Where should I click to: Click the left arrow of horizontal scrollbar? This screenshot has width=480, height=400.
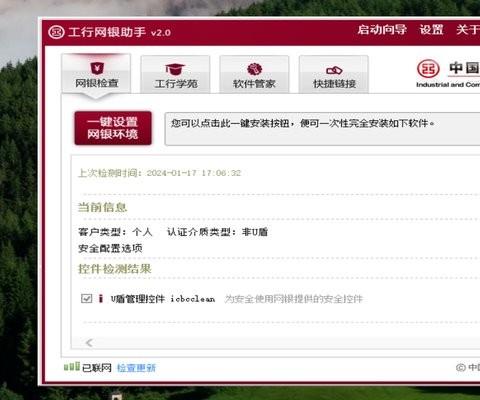pos(89,343)
